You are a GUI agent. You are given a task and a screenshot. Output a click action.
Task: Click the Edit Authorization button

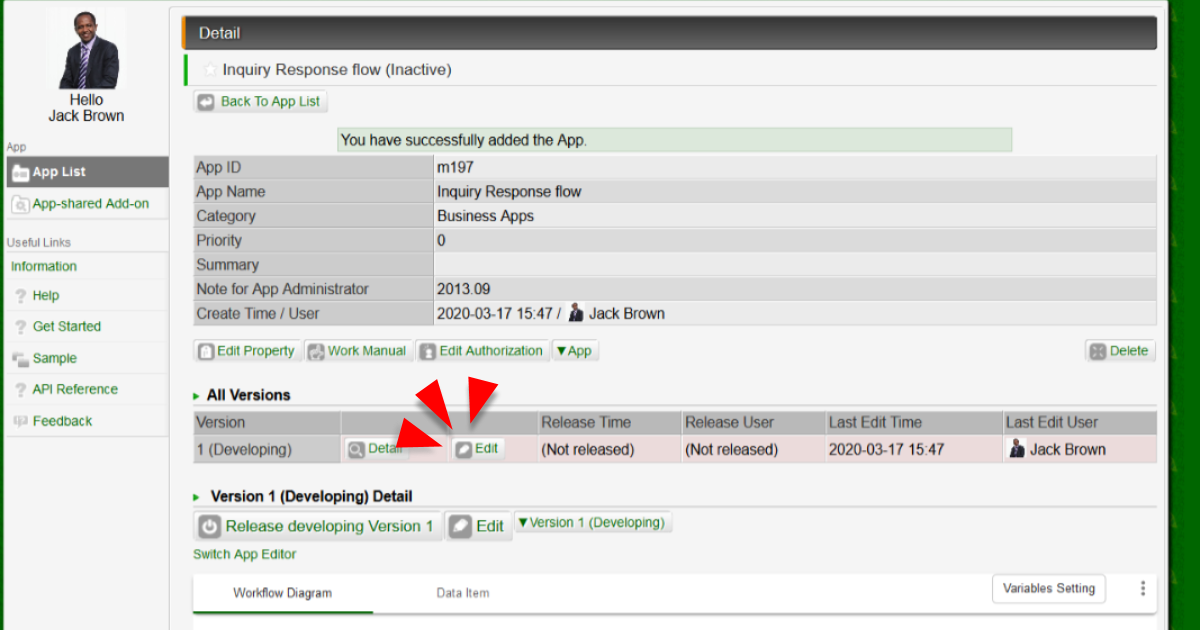click(482, 351)
